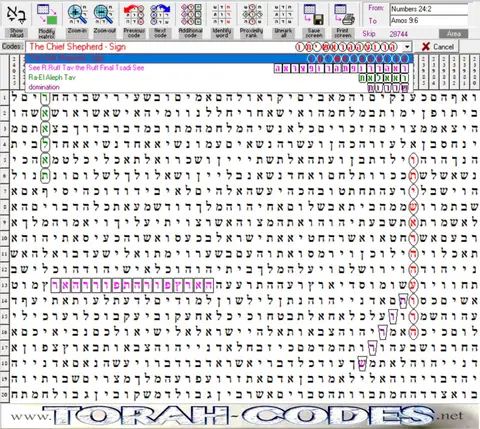Jump to the Next code

point(160,20)
